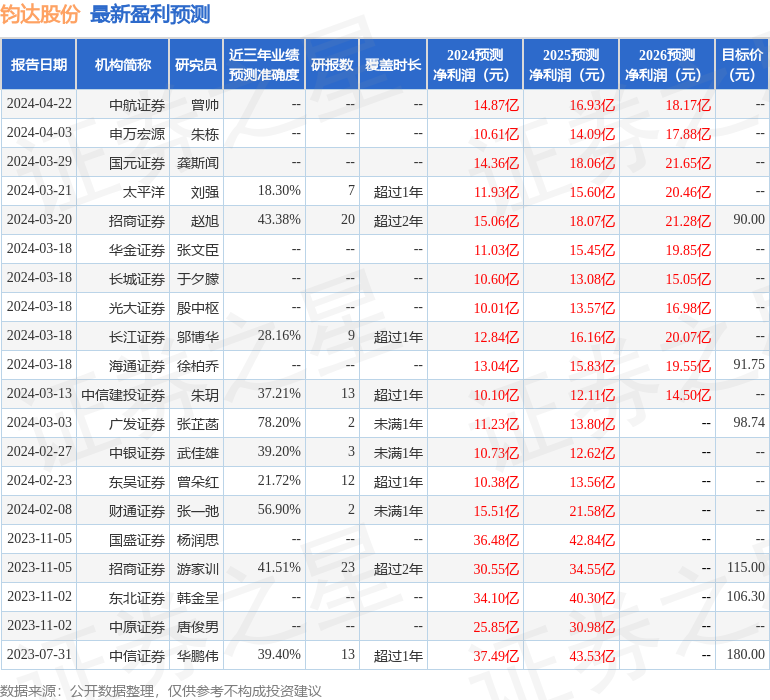The width and height of the screenshot is (770, 700).
Task: Click the institution 广发证券
Action: coord(137,424)
